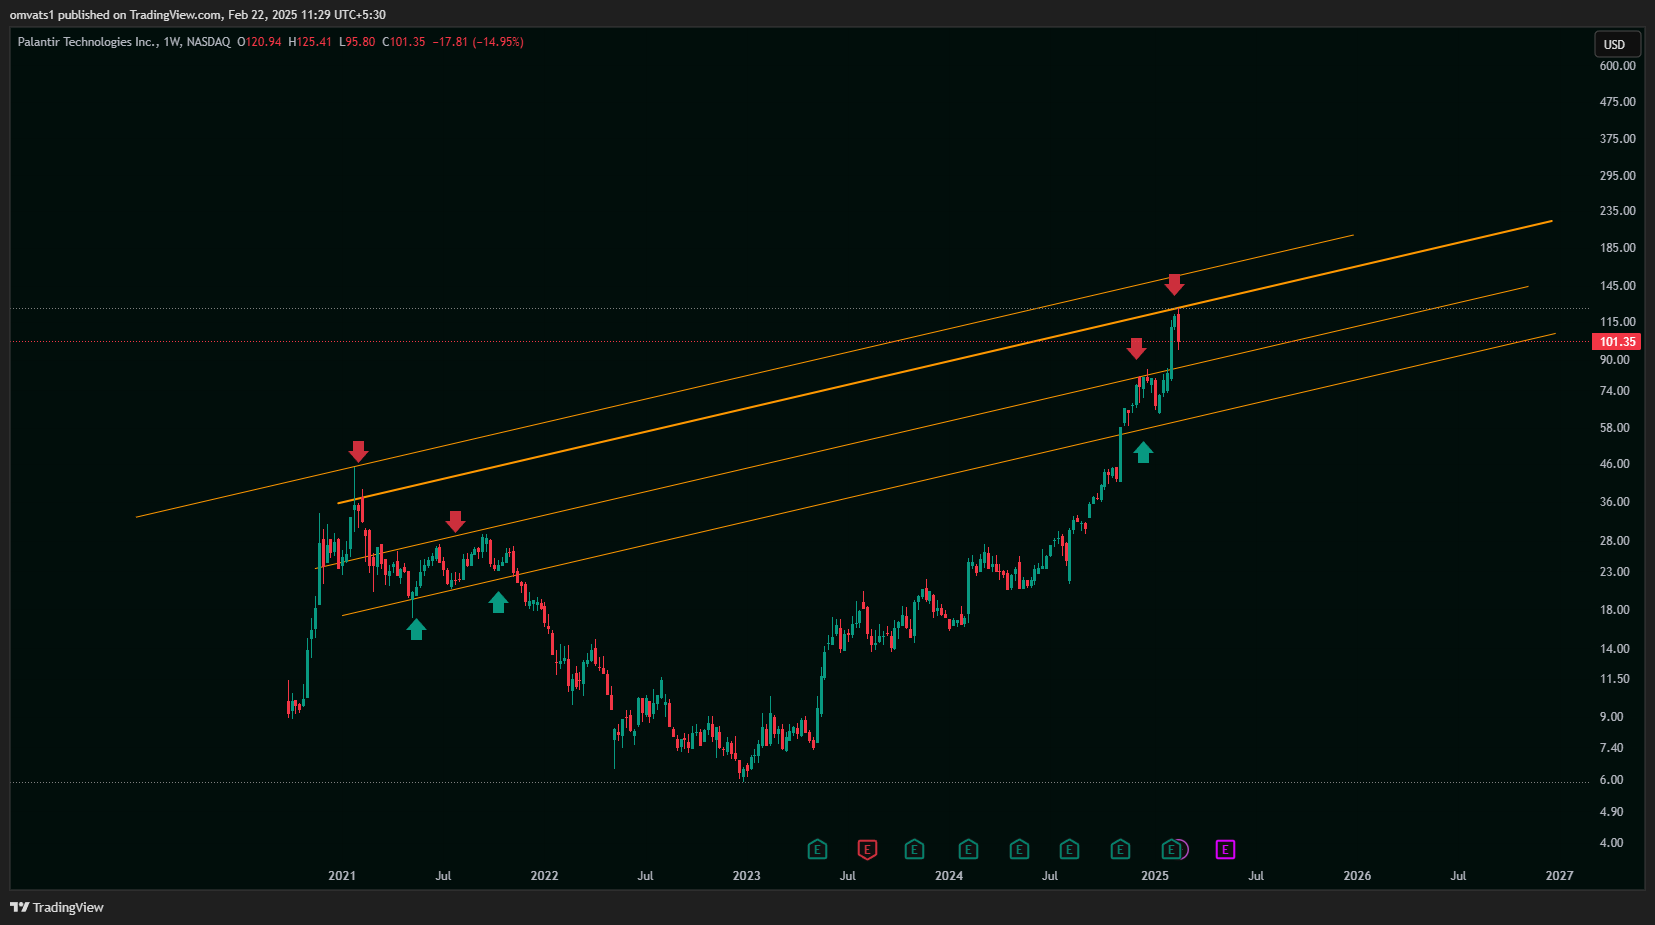Click the 2023 time axis label
This screenshot has width=1655, height=925.
pos(746,876)
